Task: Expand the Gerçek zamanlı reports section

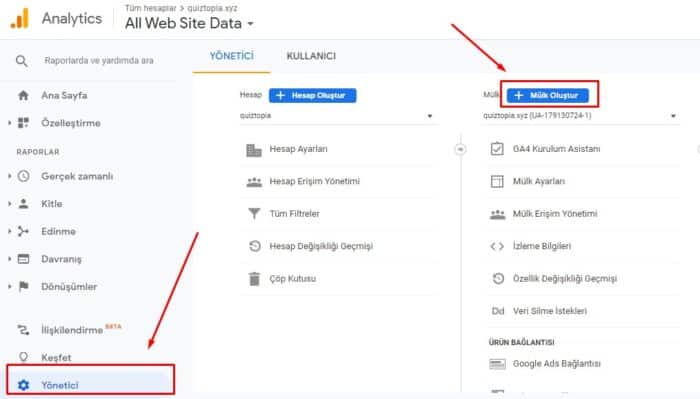Action: pos(9,176)
